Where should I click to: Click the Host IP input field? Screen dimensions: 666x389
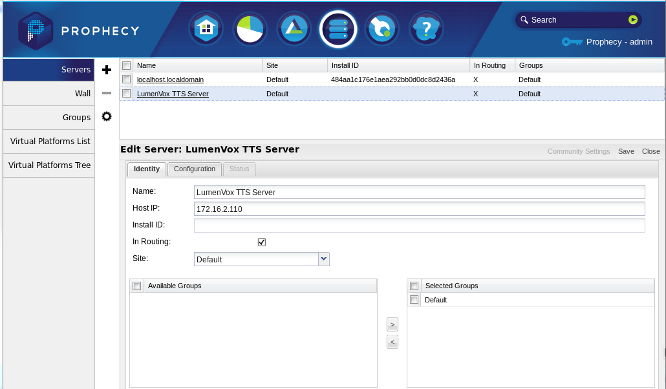[419, 209]
